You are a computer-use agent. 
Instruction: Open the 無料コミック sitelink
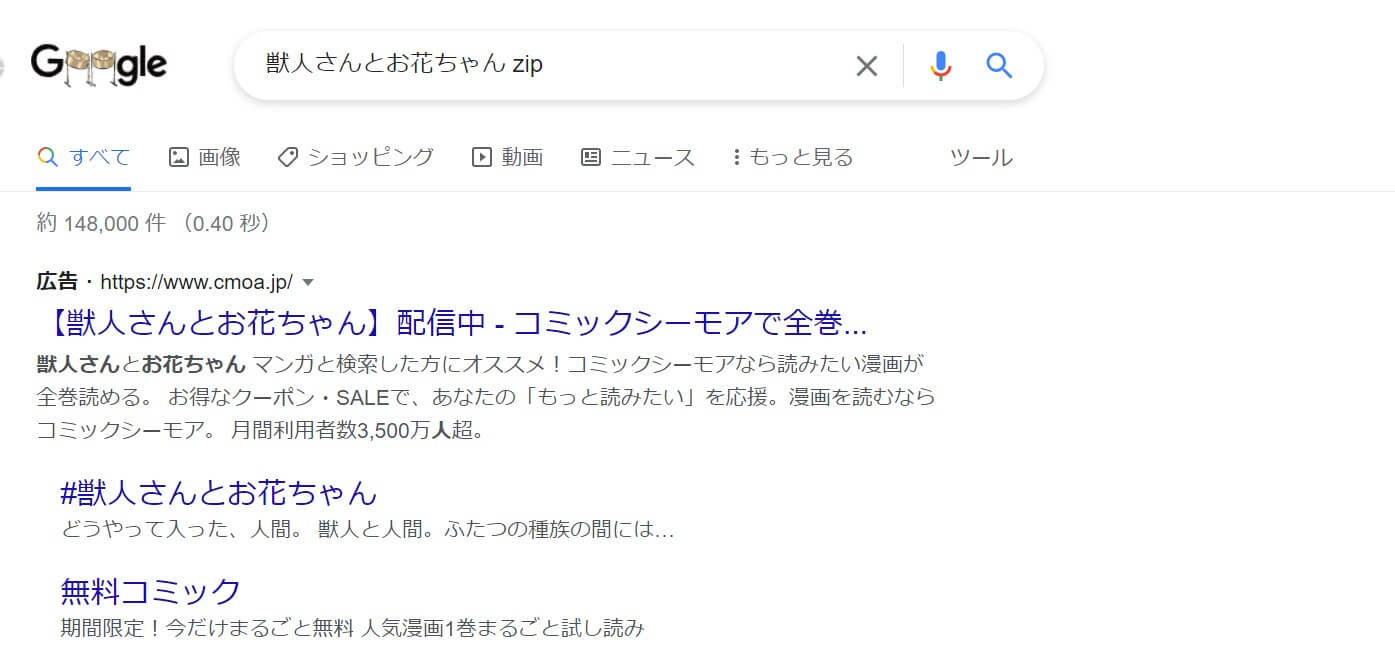151,591
